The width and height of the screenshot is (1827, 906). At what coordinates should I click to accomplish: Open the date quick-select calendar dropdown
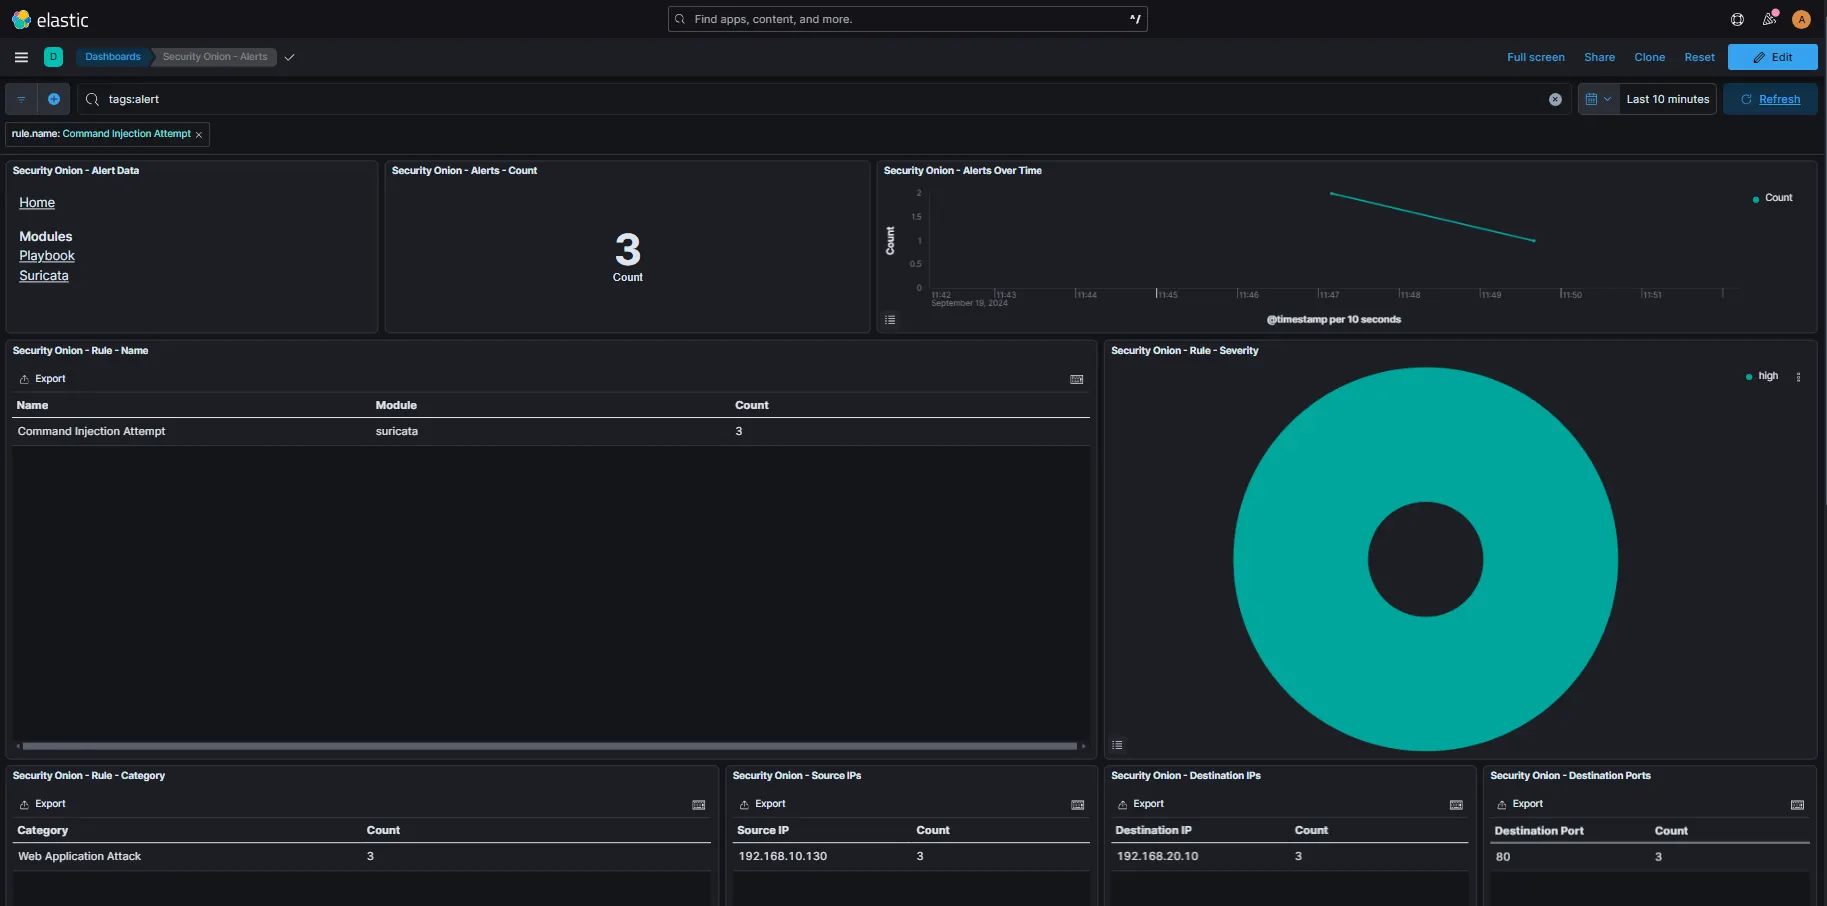coord(1598,99)
